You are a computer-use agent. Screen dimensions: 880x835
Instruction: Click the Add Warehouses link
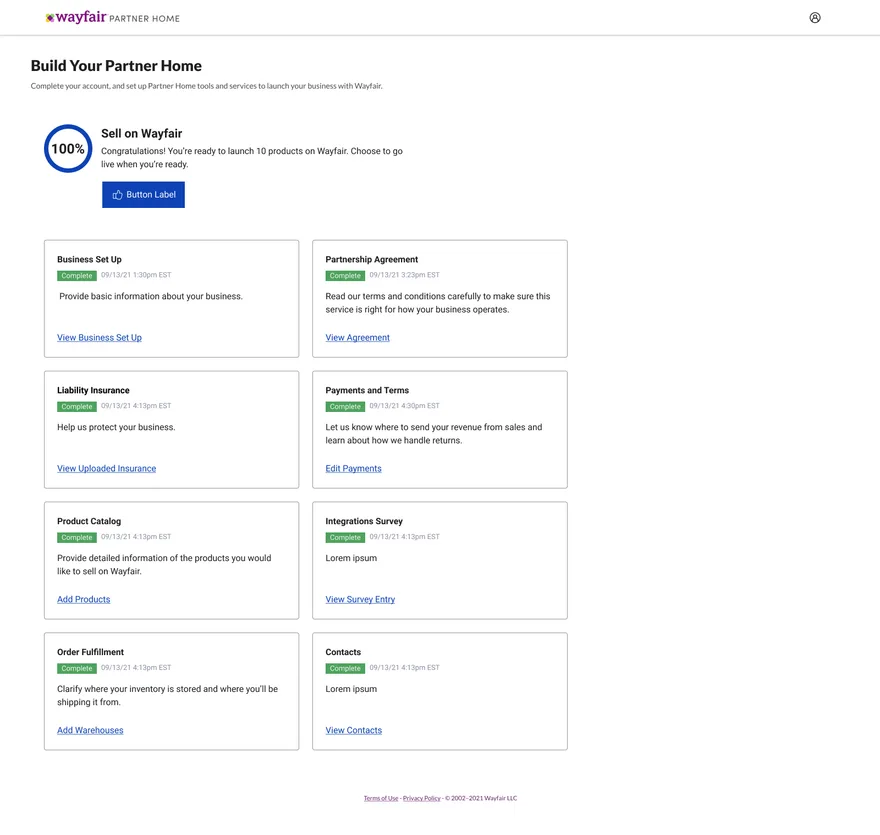coord(90,730)
